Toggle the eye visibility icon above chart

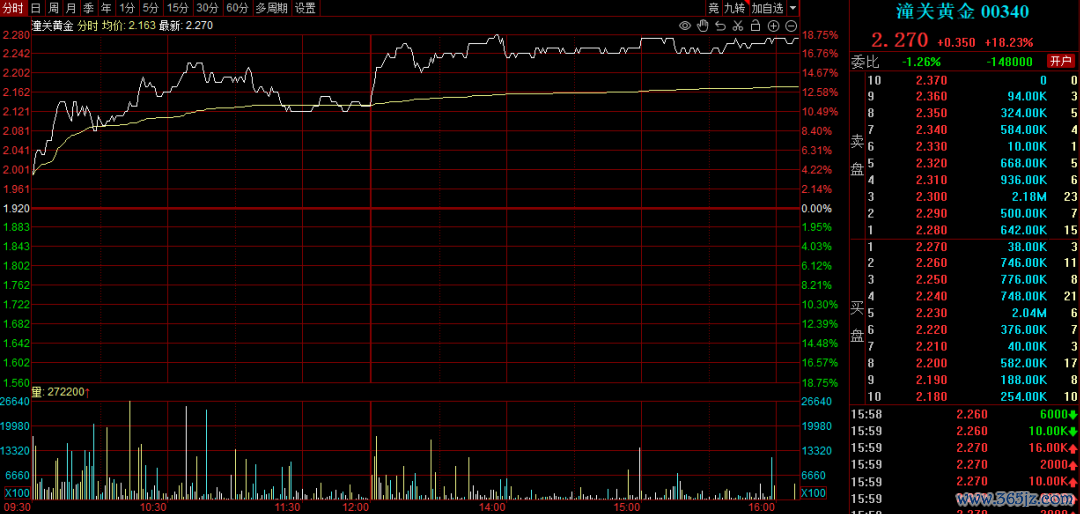(x=685, y=25)
